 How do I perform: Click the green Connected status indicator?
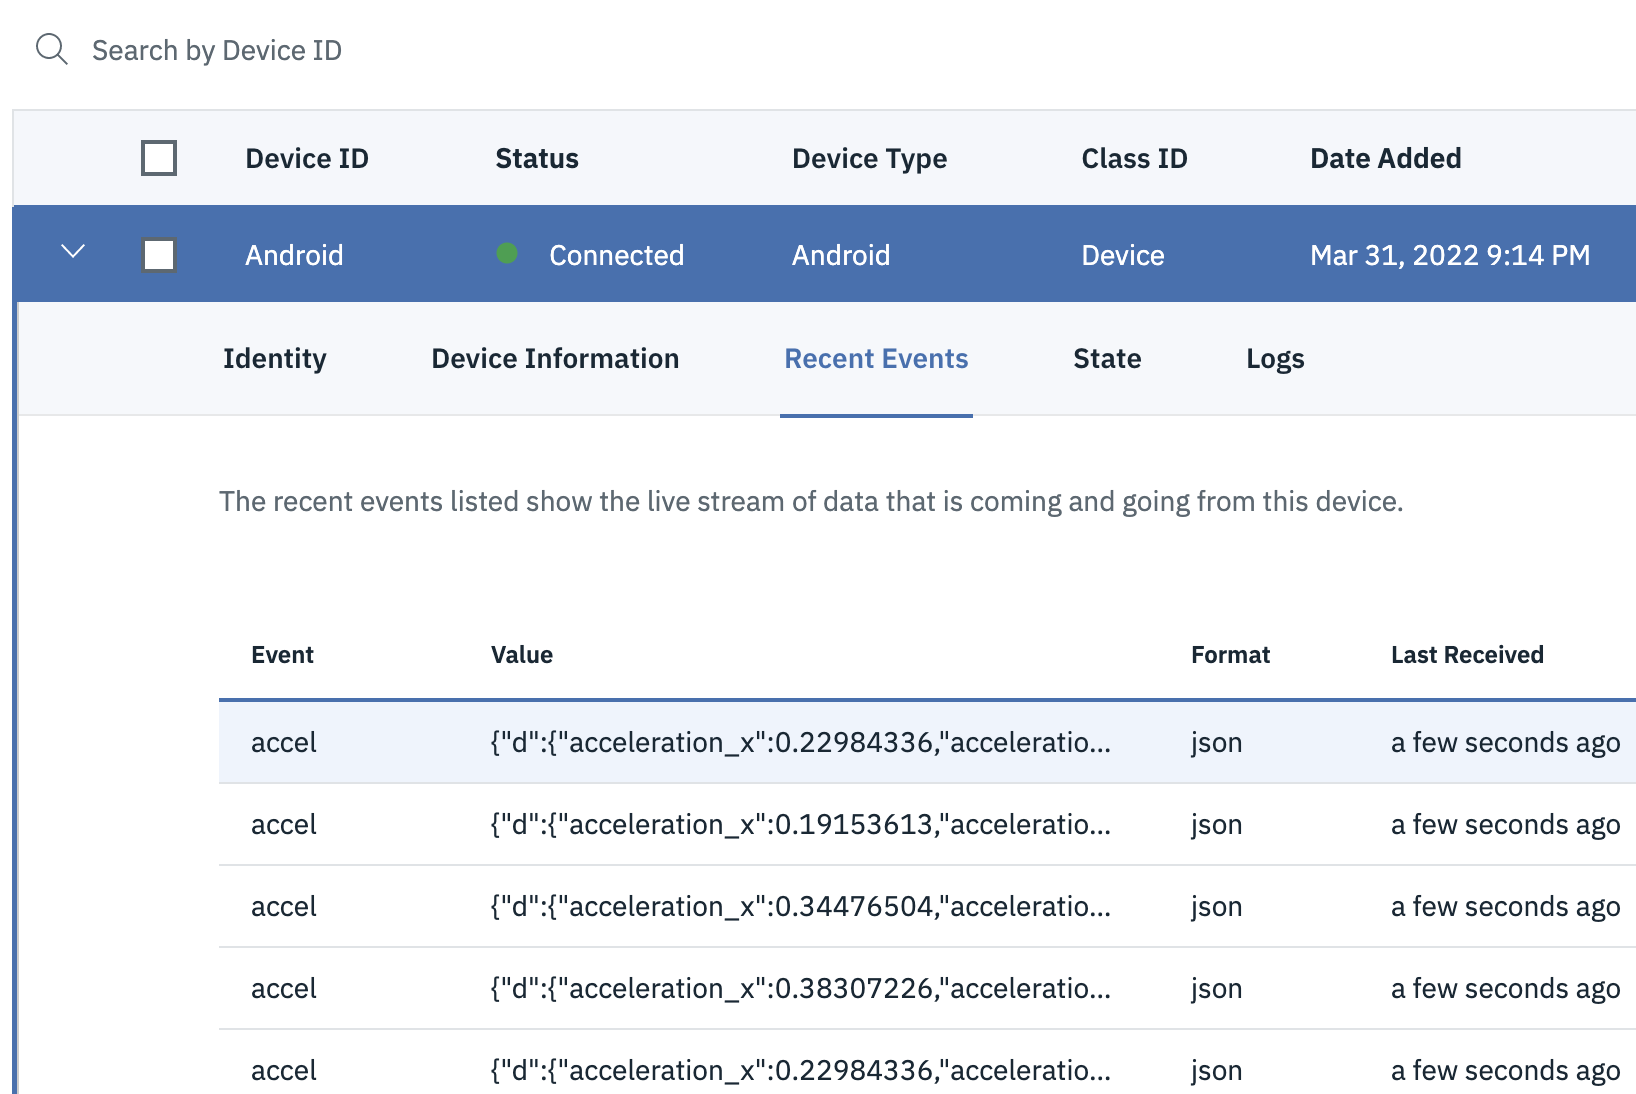(x=509, y=254)
